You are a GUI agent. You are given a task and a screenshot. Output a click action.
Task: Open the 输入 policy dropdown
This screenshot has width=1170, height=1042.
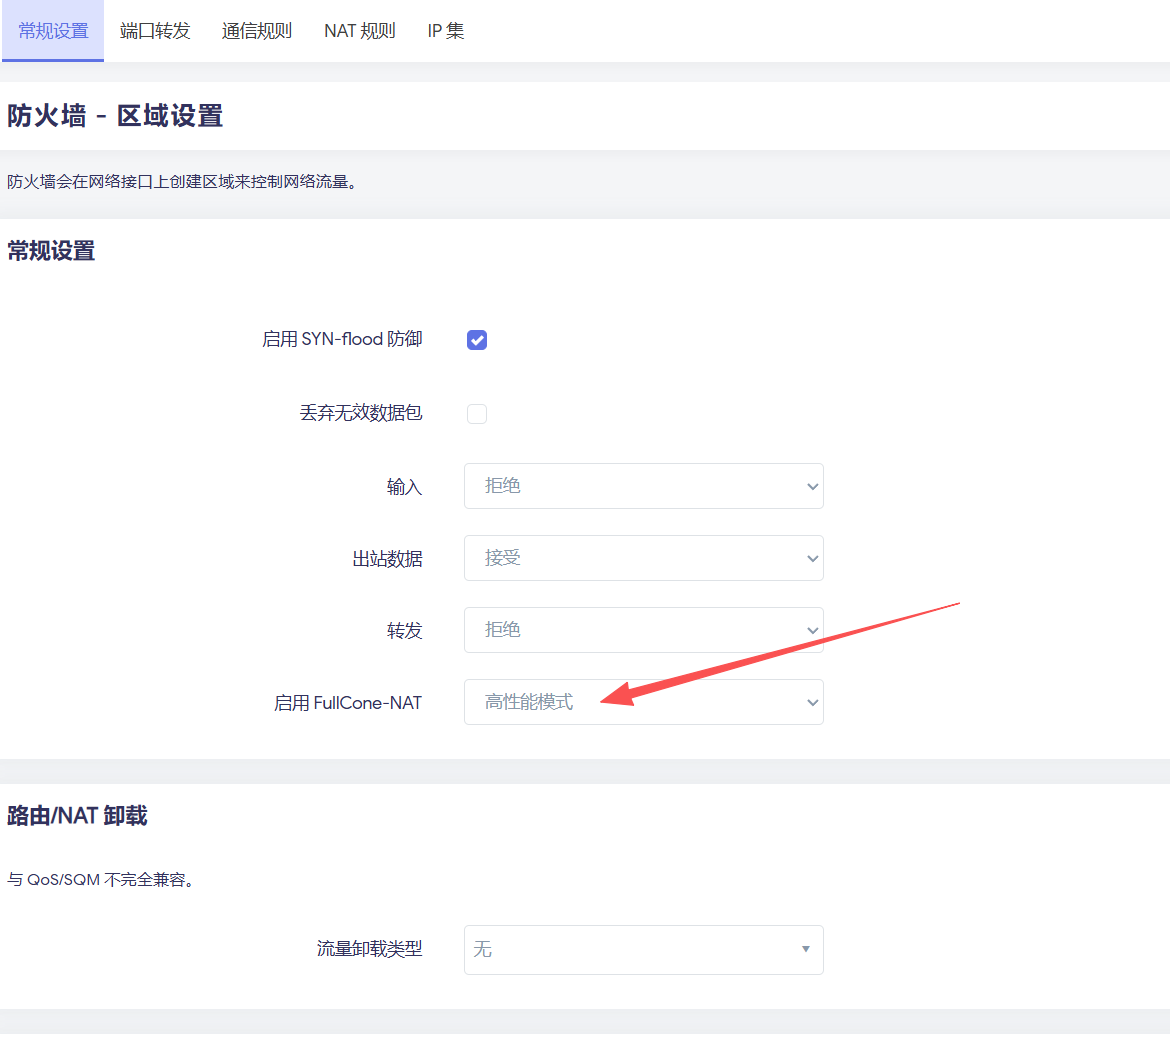pyautogui.click(x=643, y=486)
